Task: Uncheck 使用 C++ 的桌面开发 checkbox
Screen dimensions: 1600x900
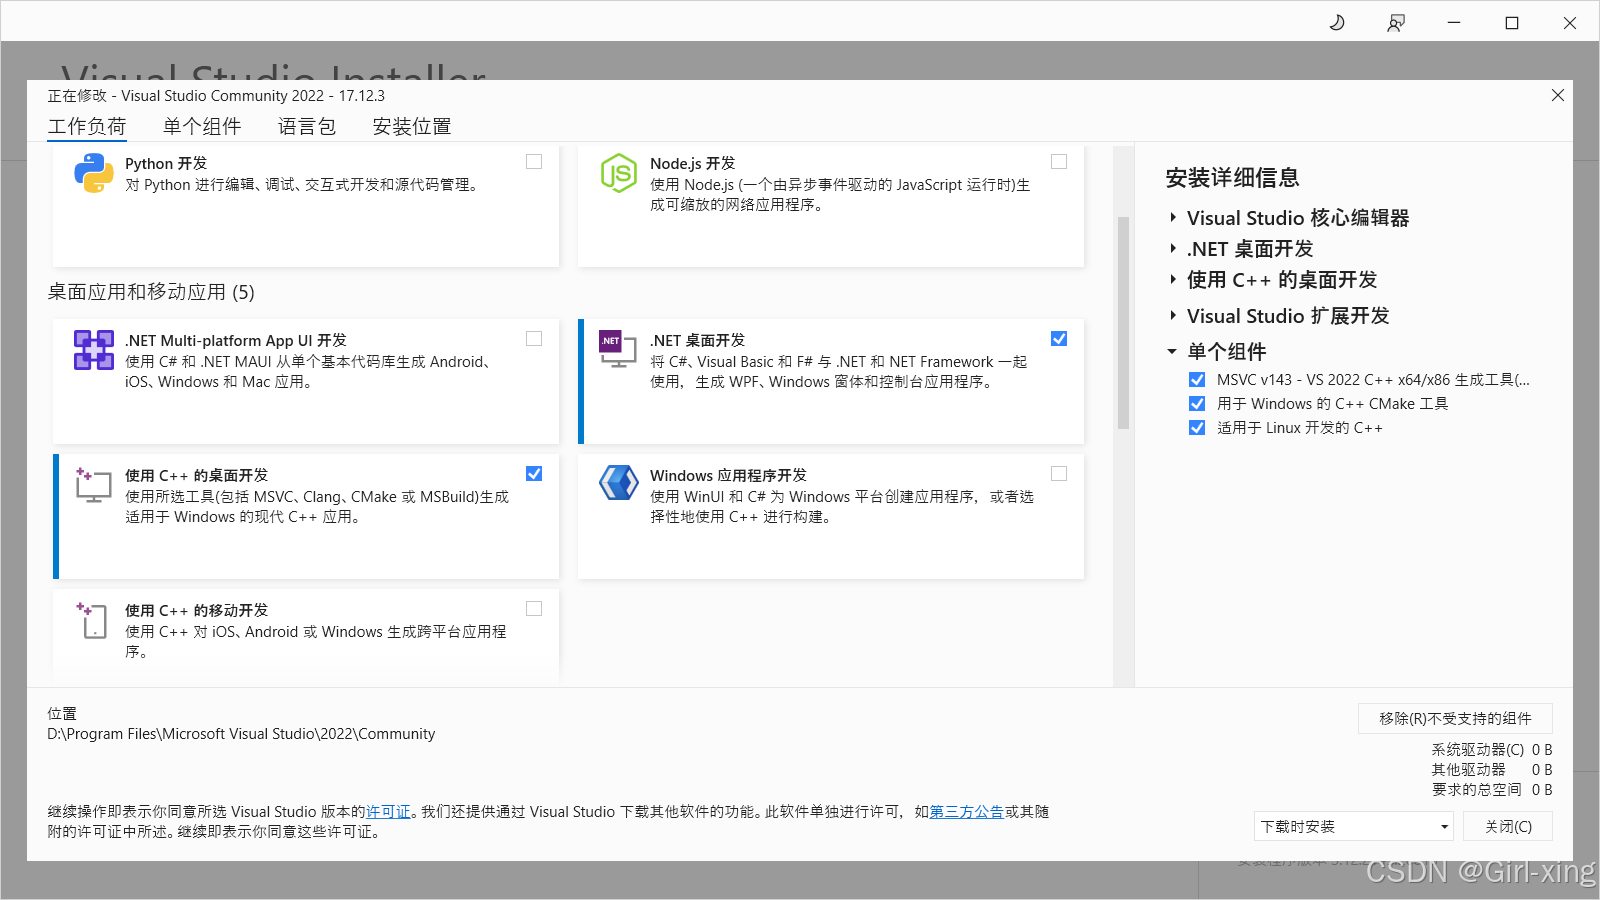Action: (x=534, y=473)
